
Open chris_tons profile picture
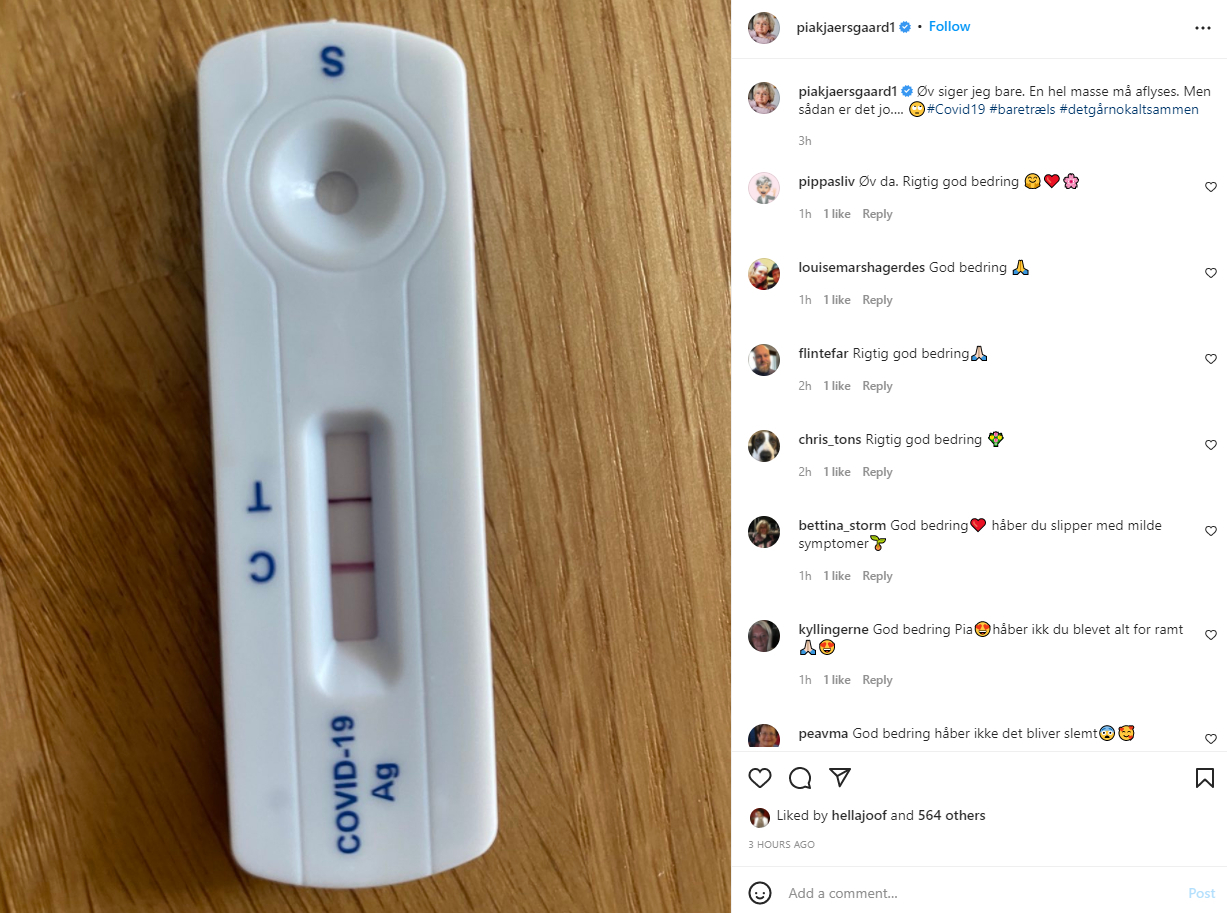pyautogui.click(x=764, y=446)
